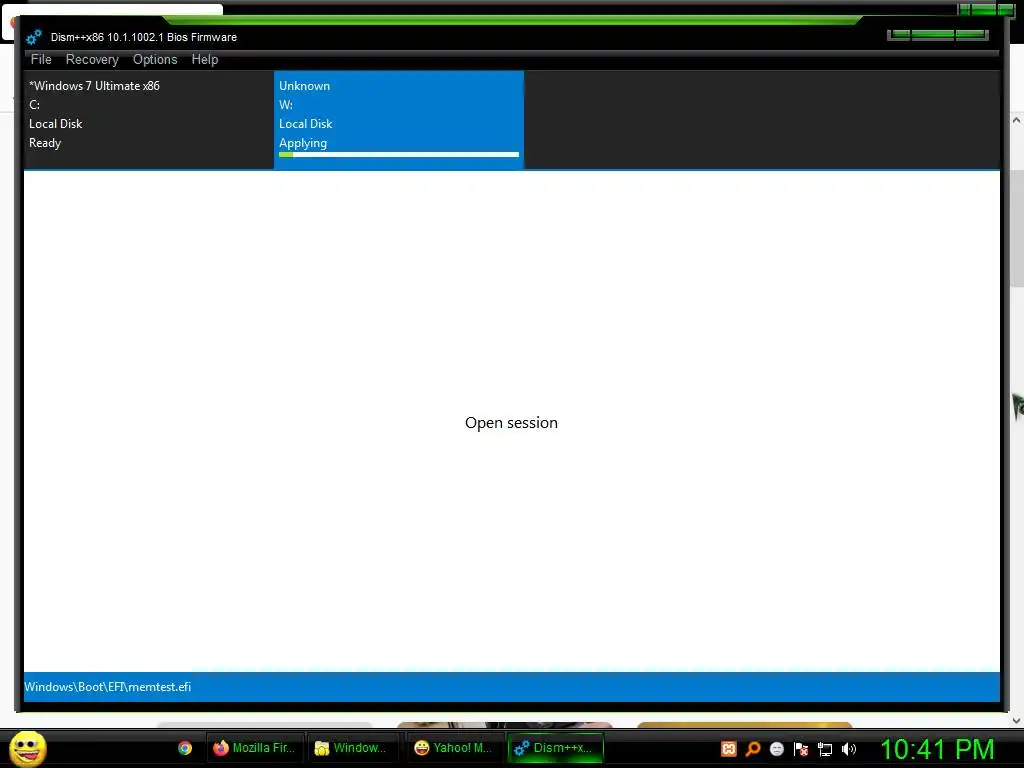Click the scroll-up arrow of background window
This screenshot has width=1024, height=768.
coord(1016,120)
